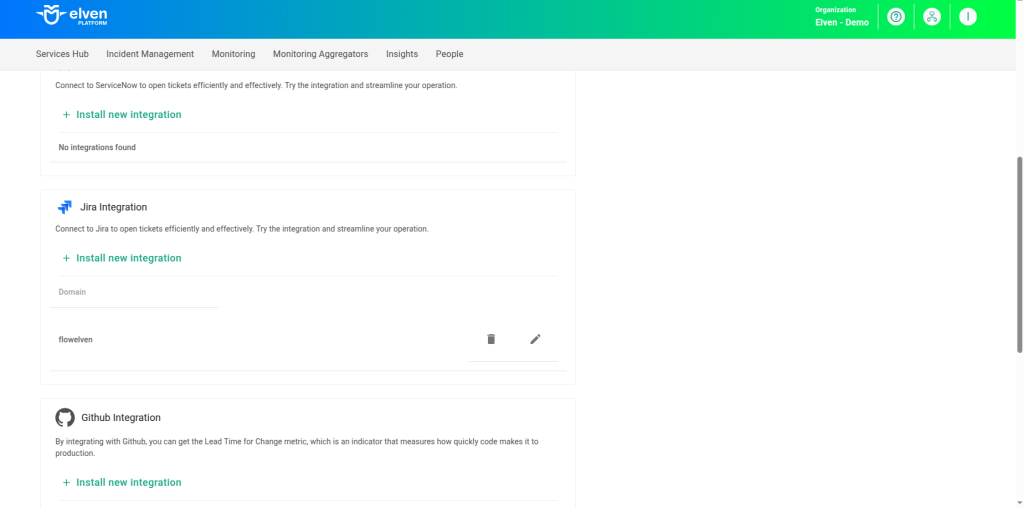The image size is (1024, 508).
Task: Click the Elven Platform logo
Action: (71, 16)
